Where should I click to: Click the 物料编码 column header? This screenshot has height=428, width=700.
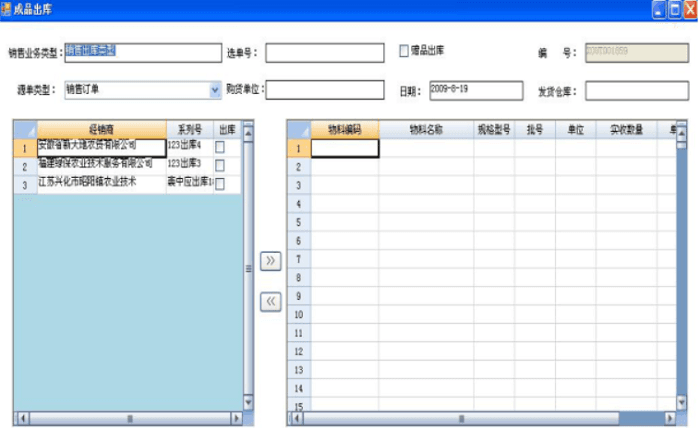344,130
